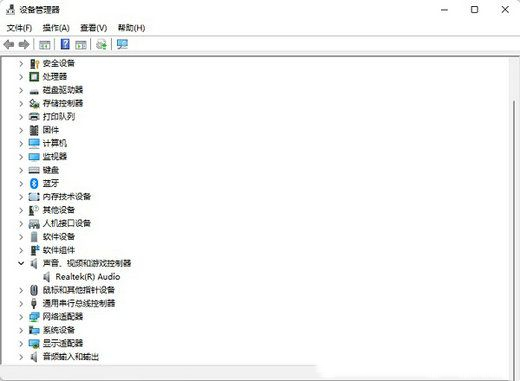Click the 磁盘驱动器 drive icon

point(34,91)
